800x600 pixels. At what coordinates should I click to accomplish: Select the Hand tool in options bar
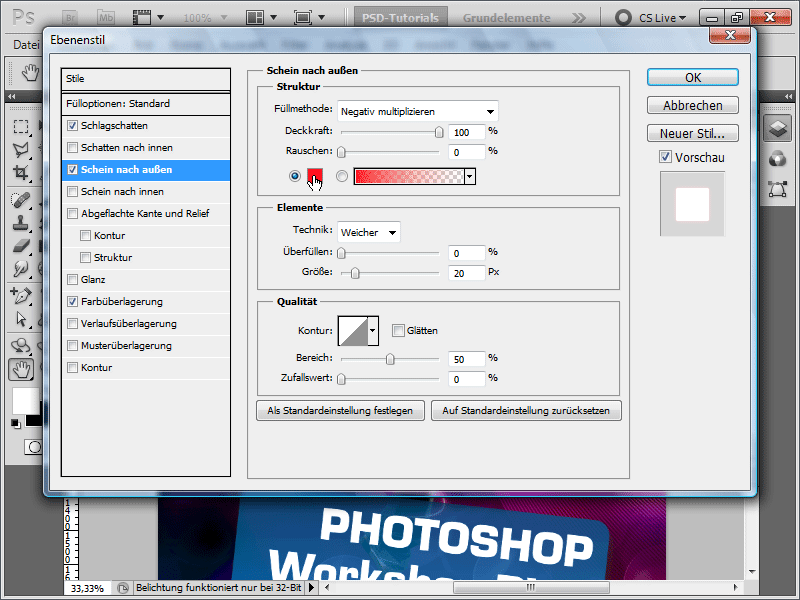(x=30, y=73)
